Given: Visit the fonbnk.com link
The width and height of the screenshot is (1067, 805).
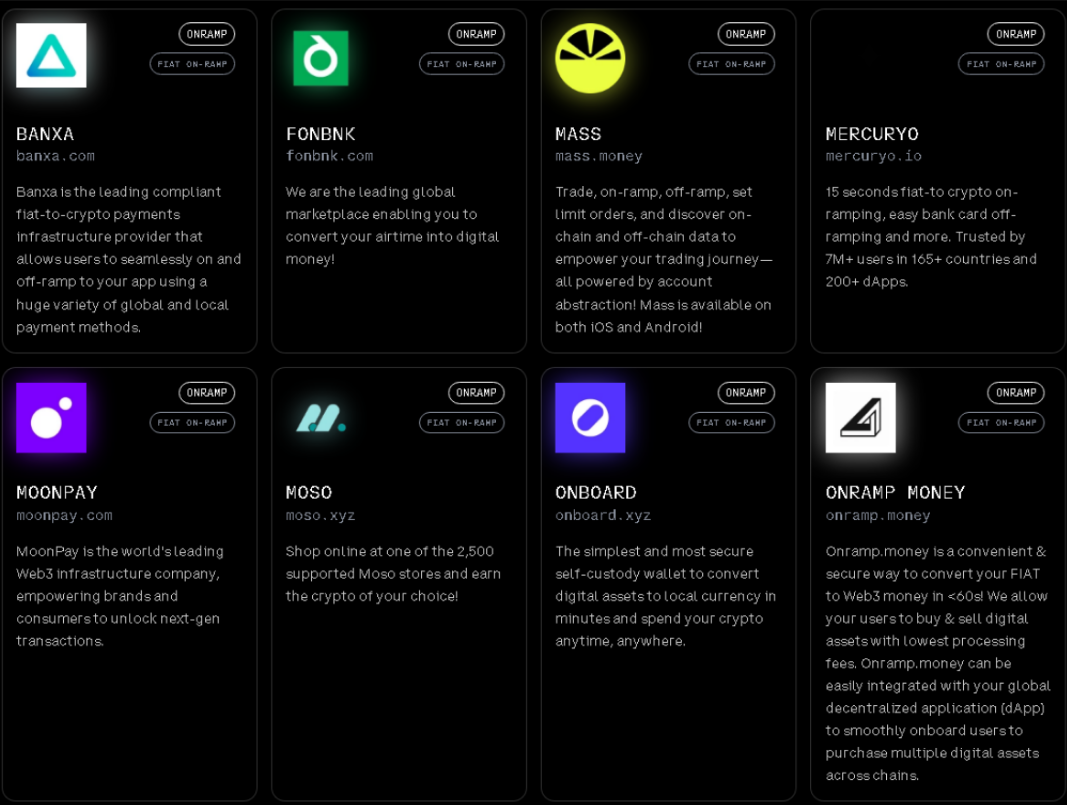Looking at the screenshot, I should 329,156.
